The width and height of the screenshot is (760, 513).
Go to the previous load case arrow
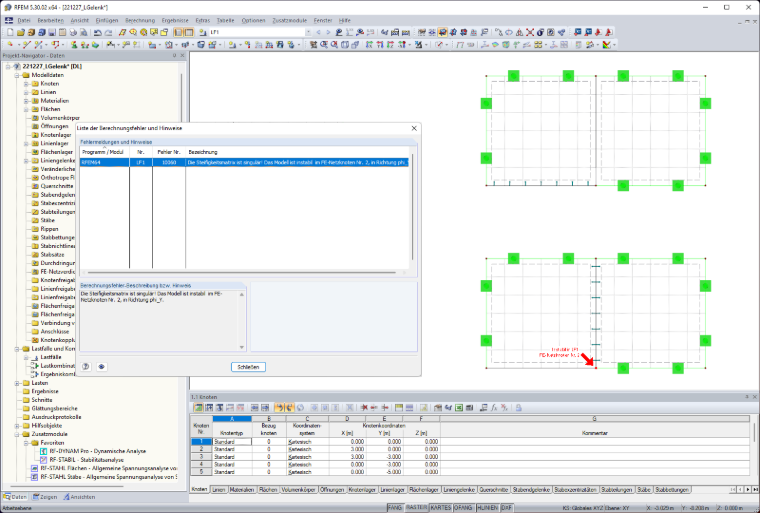point(318,32)
